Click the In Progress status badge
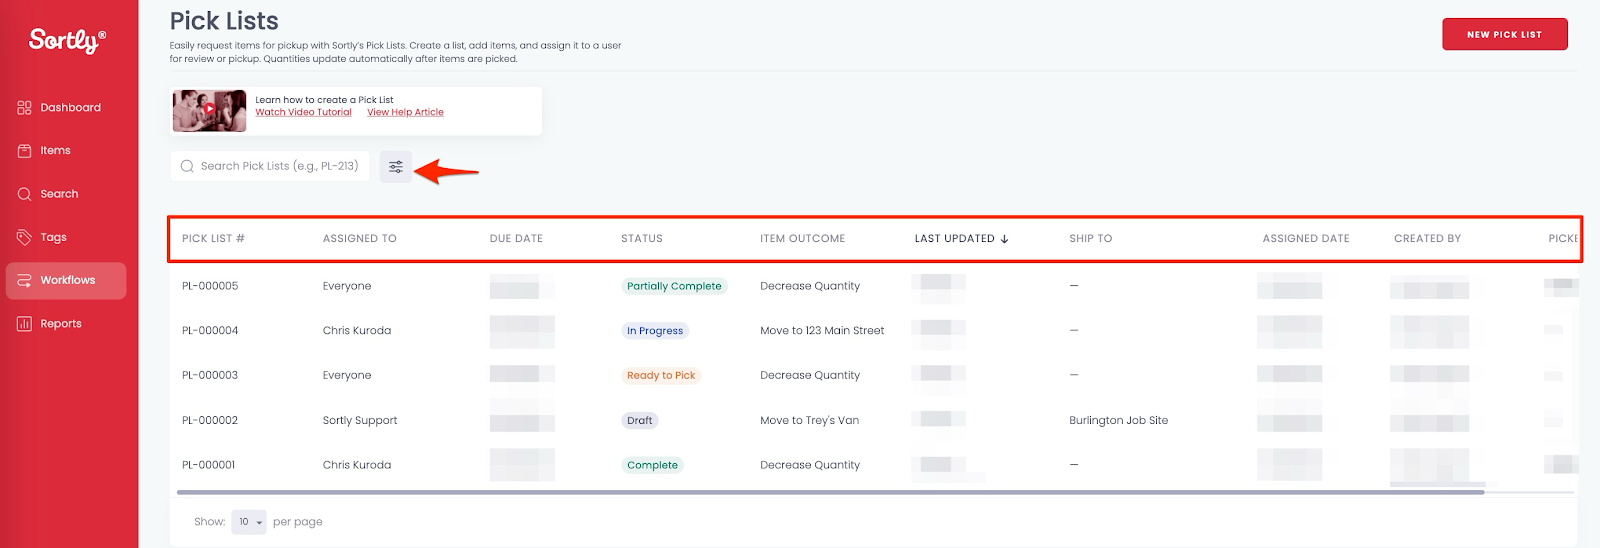 click(x=655, y=331)
